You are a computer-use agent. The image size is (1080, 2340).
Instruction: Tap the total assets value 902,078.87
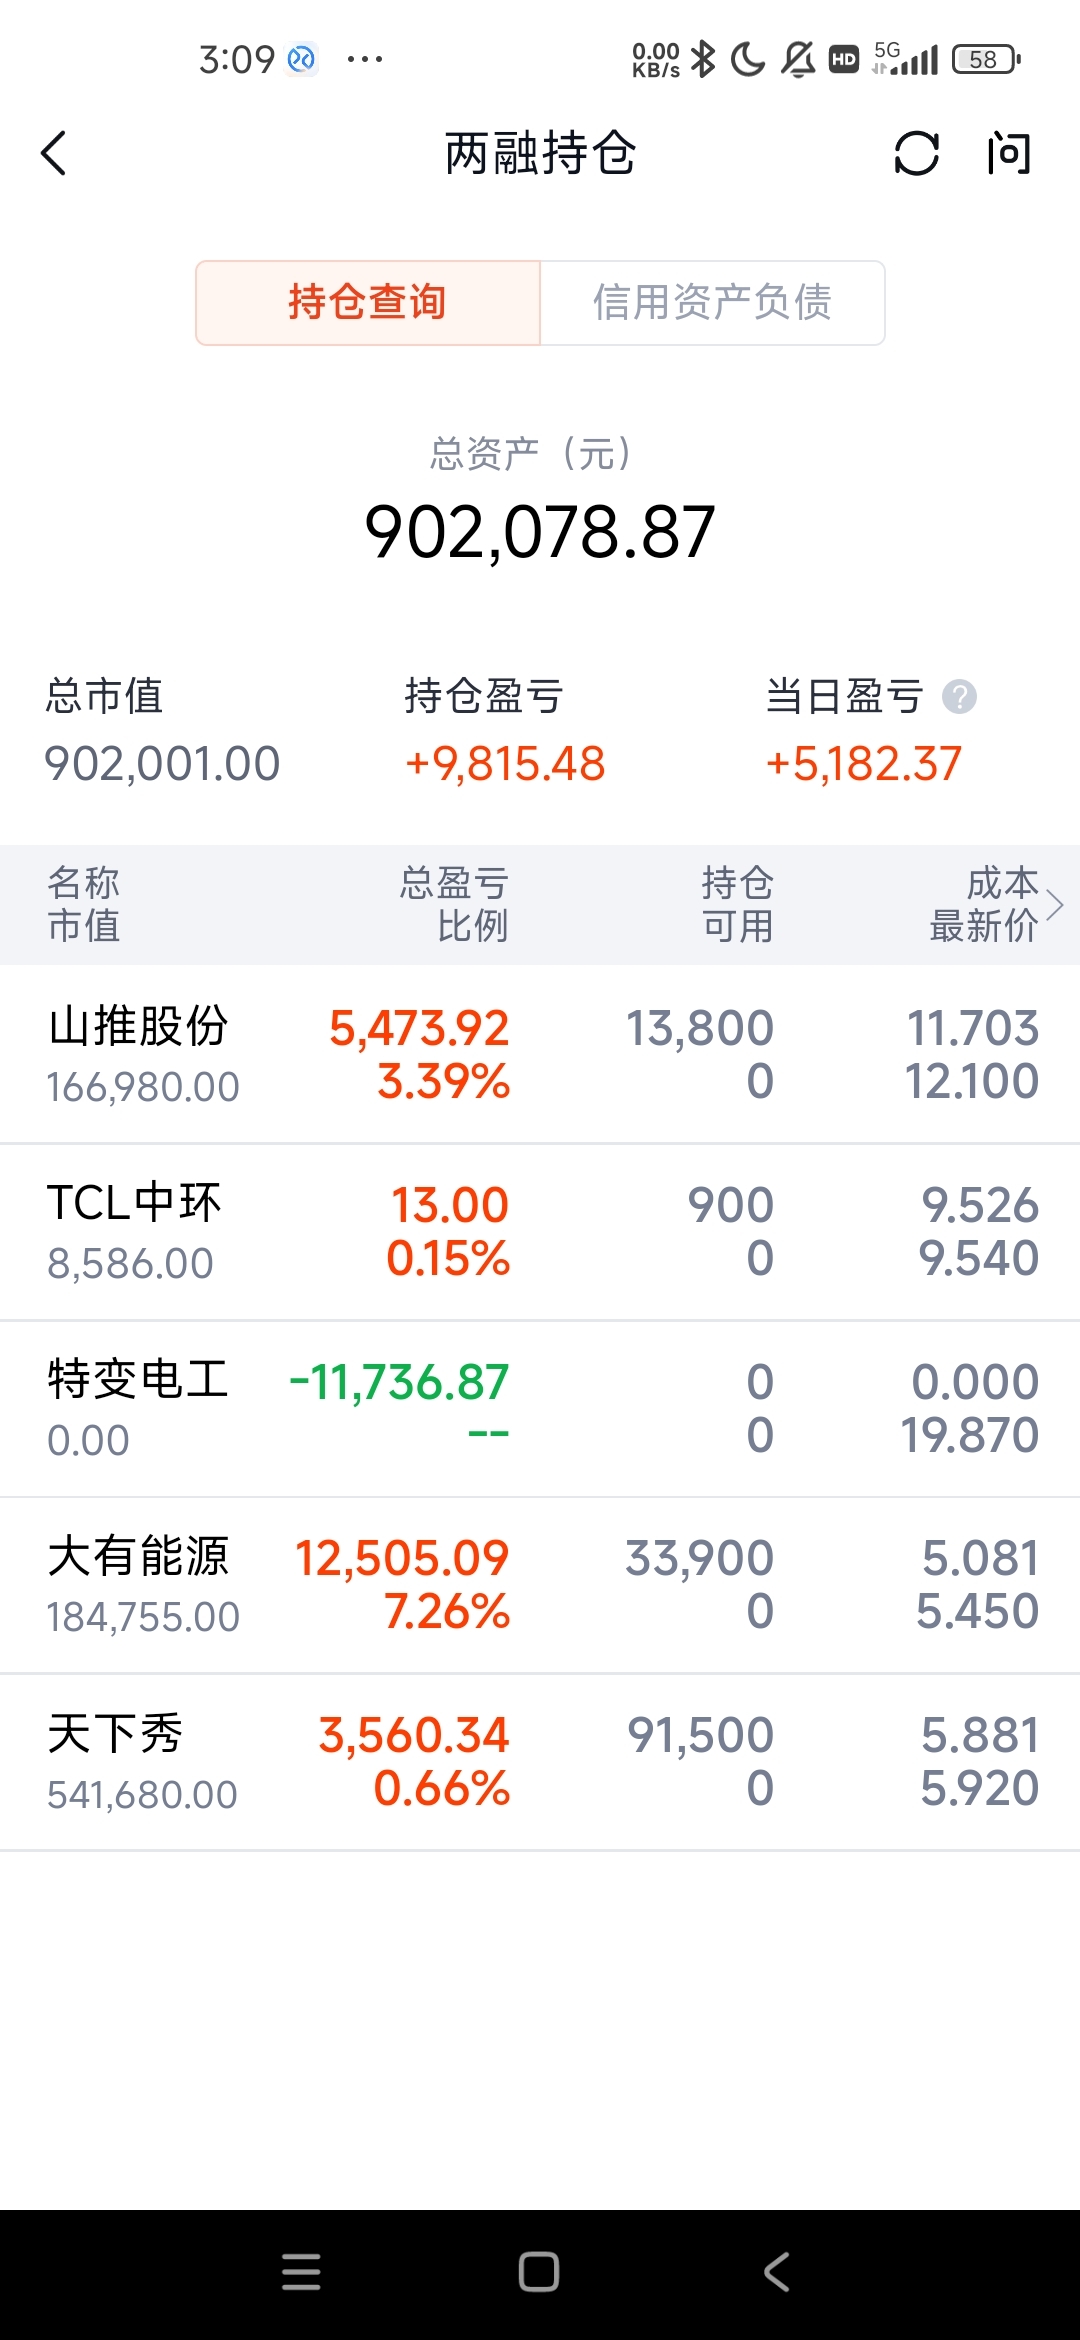pos(540,531)
